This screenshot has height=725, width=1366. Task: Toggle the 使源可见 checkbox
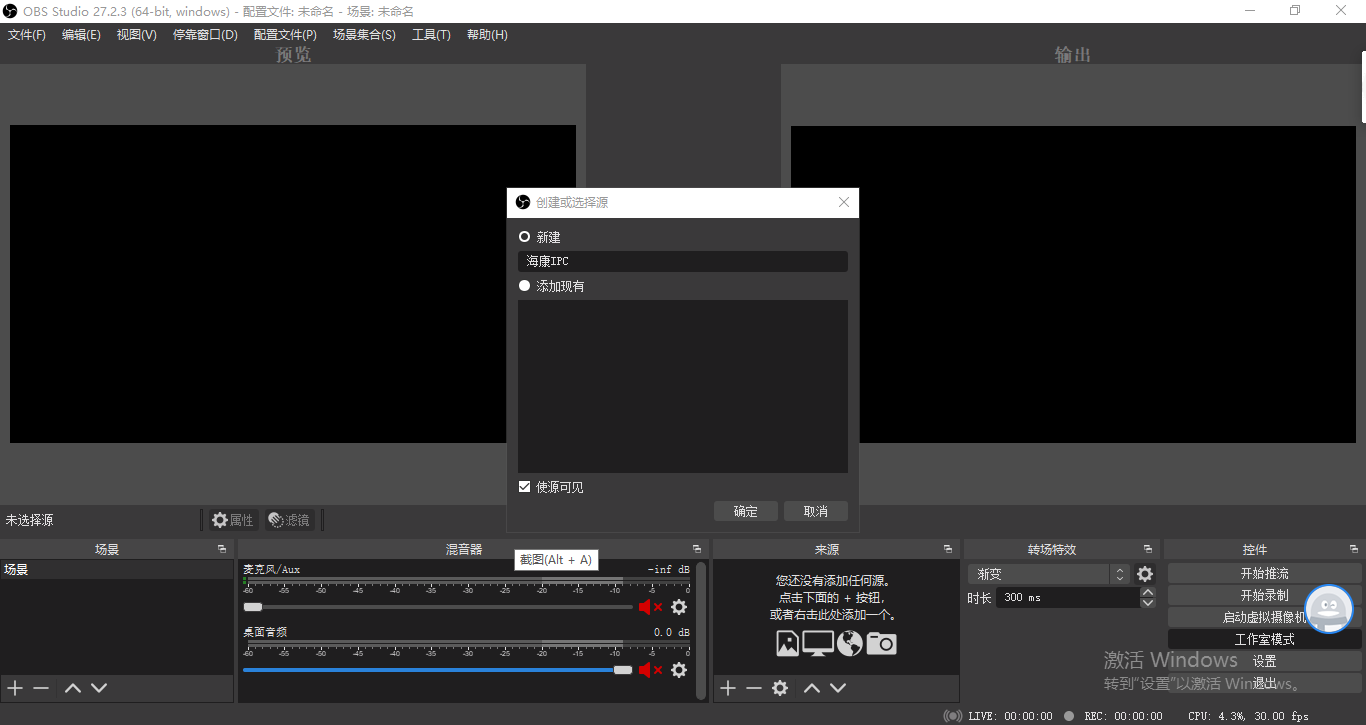[x=525, y=487]
